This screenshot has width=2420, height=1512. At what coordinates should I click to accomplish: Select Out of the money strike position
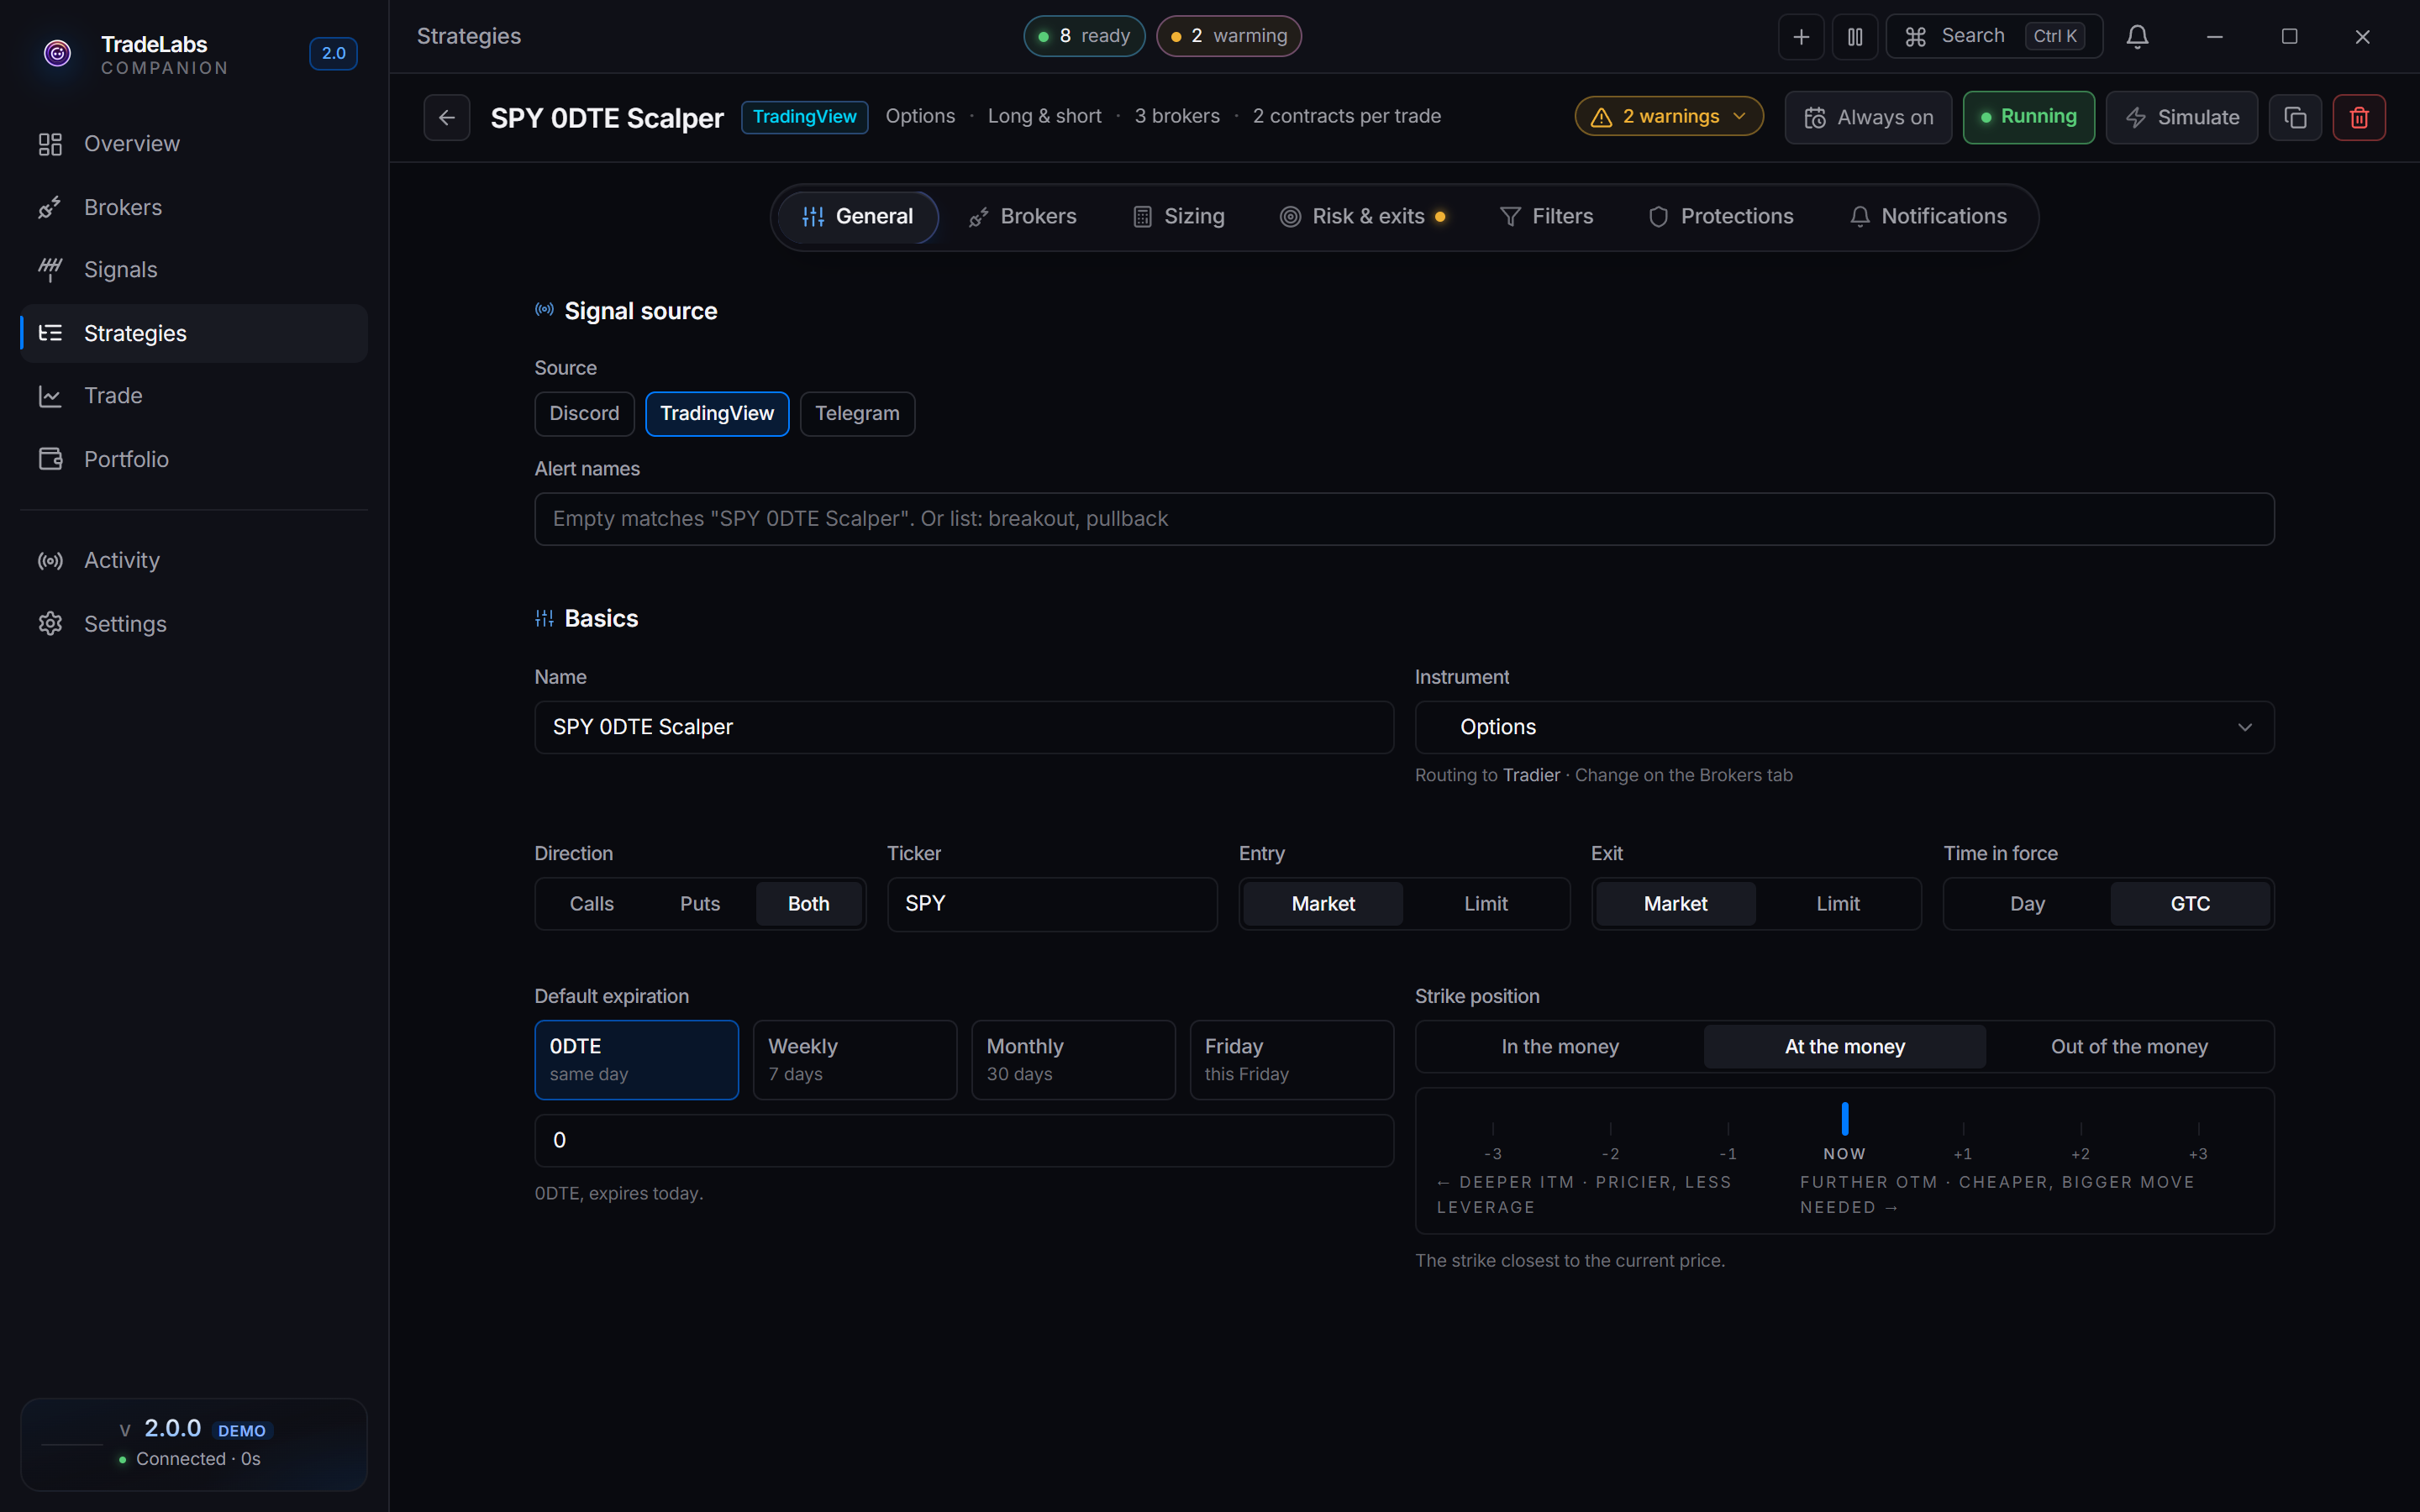click(x=2129, y=1047)
